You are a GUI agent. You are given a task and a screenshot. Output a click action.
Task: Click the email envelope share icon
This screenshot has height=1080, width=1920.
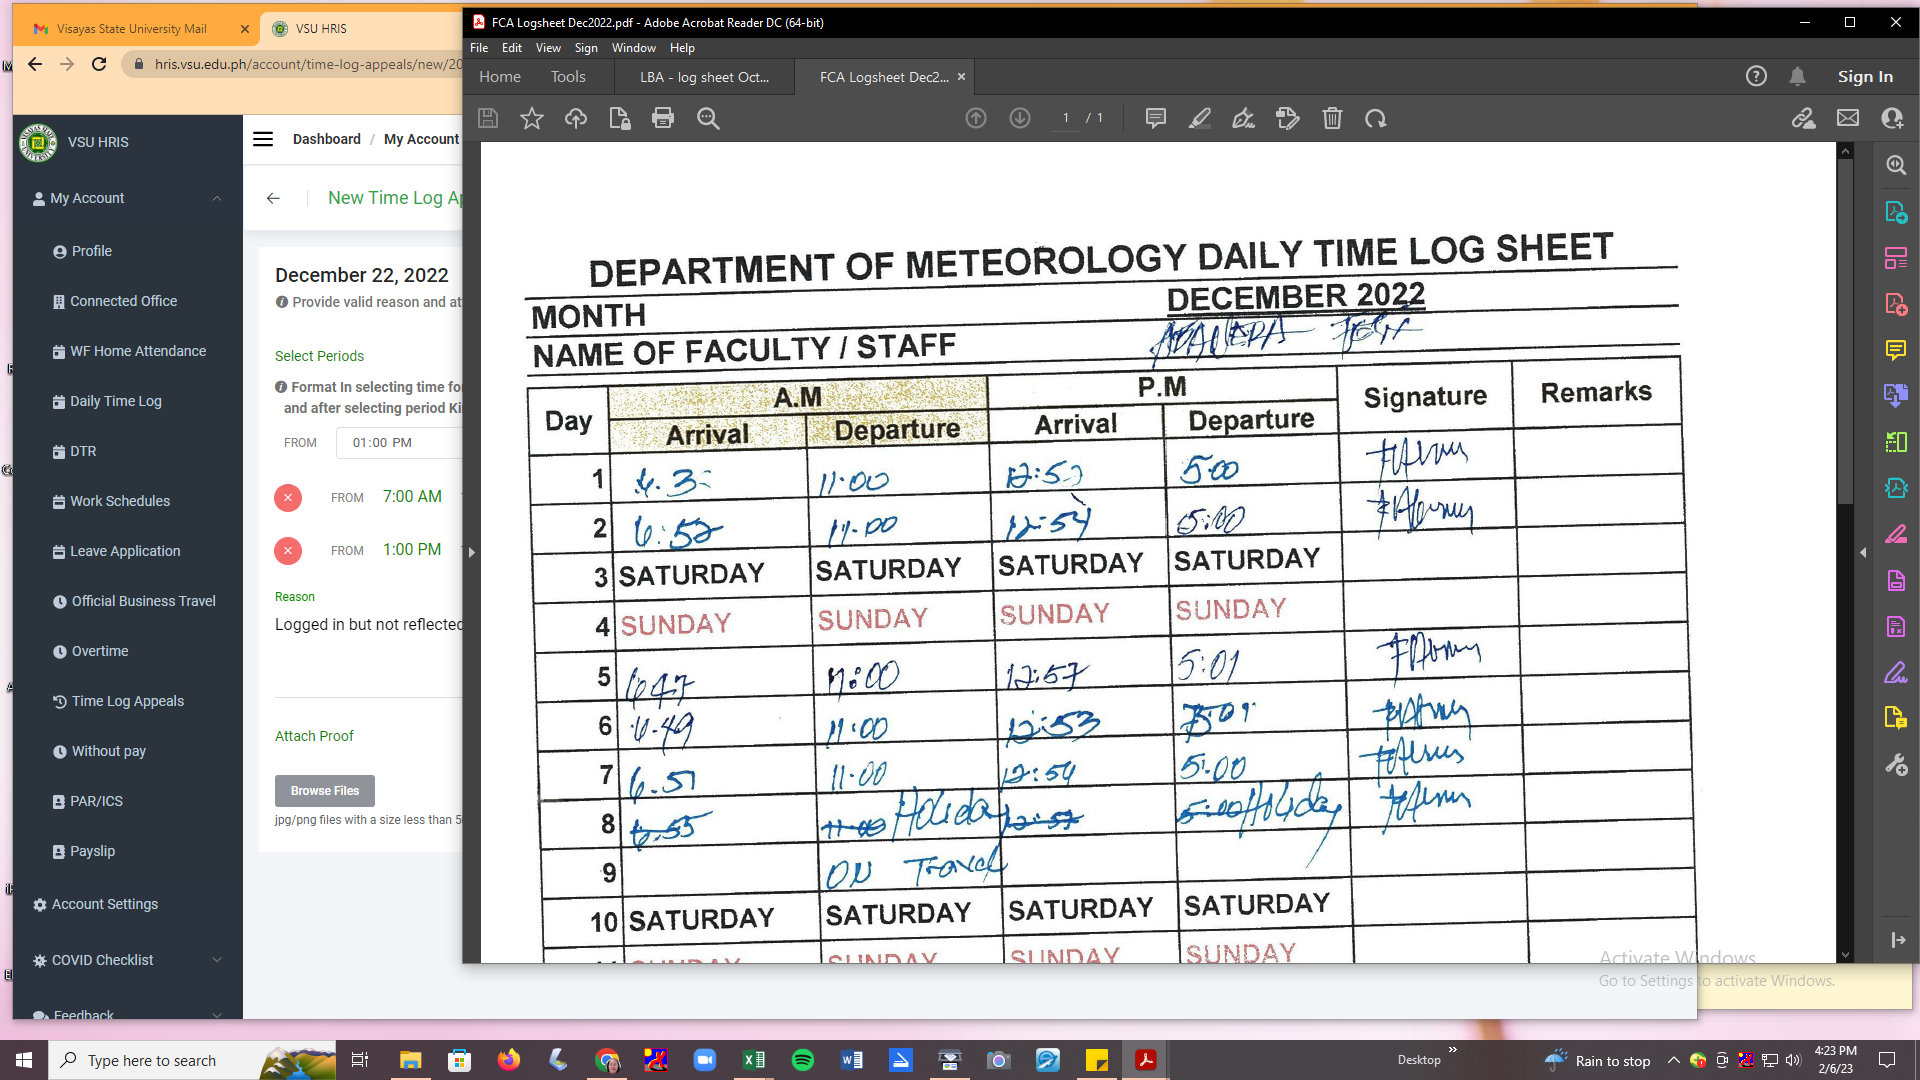[1847, 118]
